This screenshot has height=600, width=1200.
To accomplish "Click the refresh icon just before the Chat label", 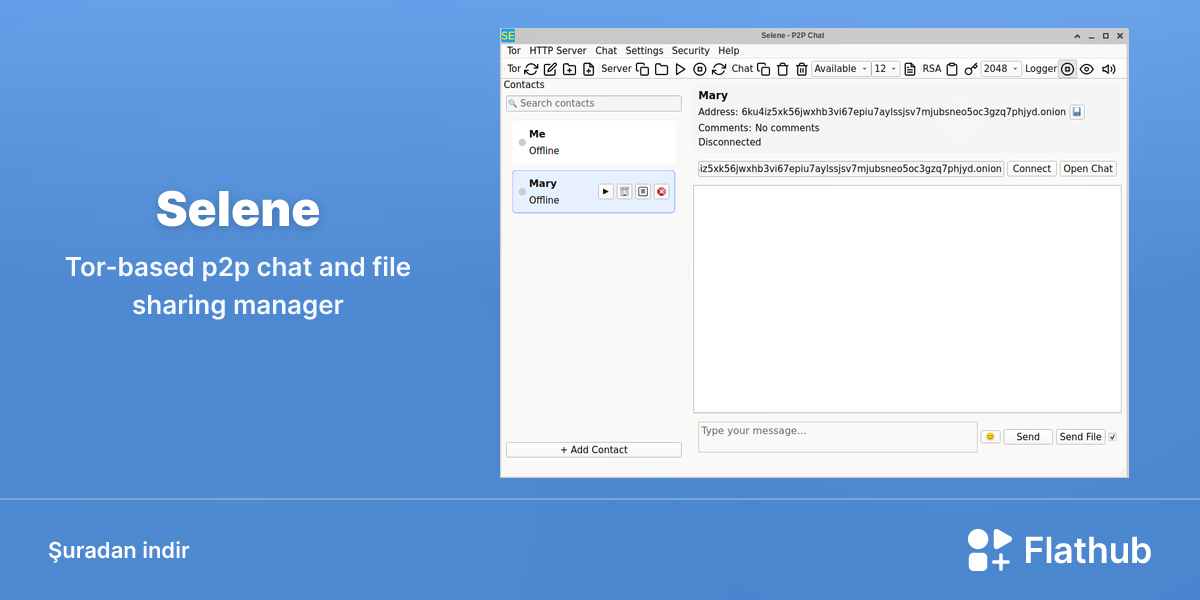I will point(719,69).
